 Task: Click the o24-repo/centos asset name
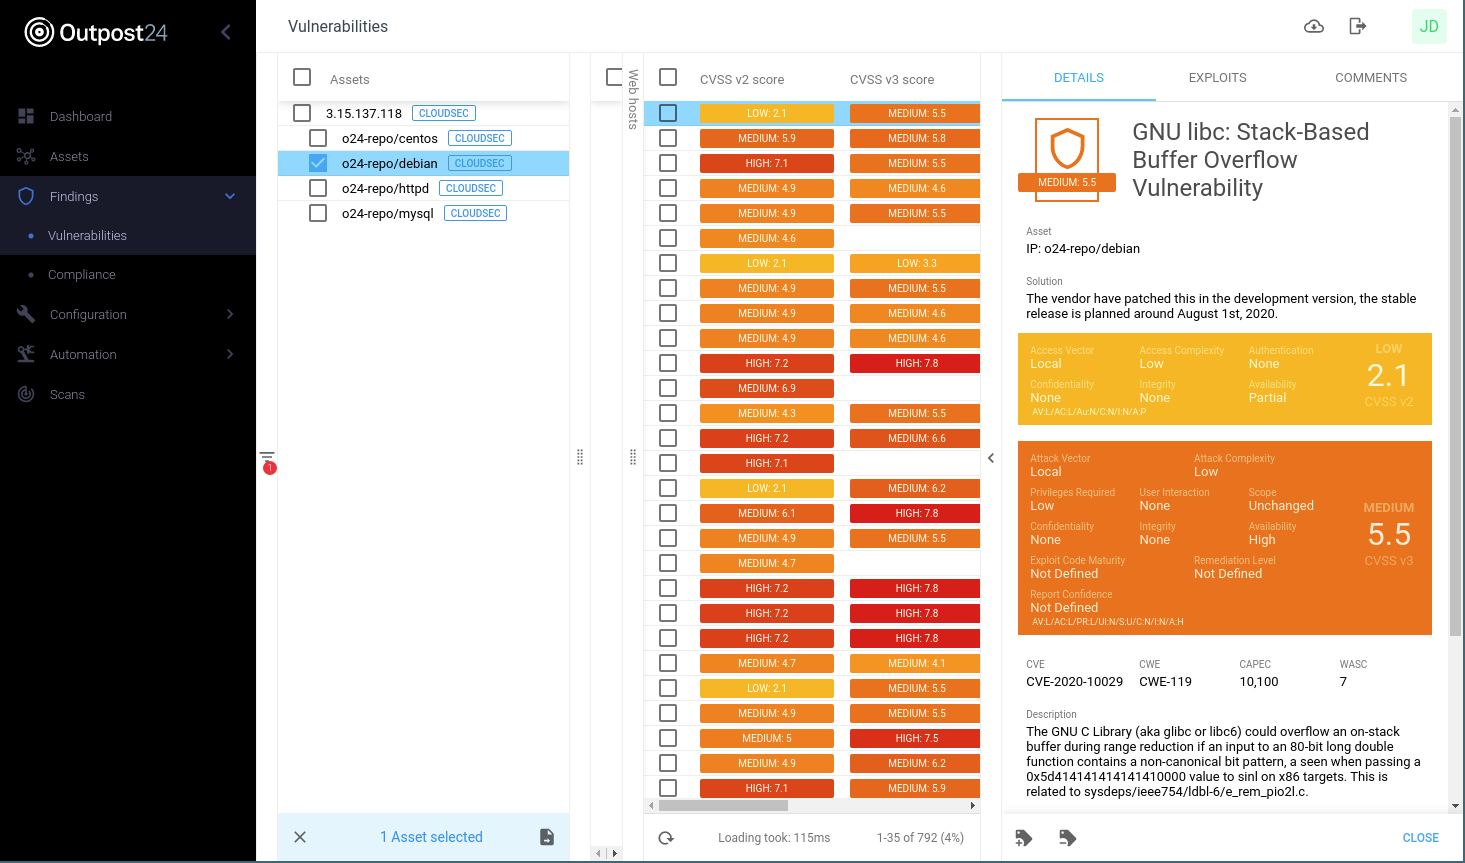[390, 138]
